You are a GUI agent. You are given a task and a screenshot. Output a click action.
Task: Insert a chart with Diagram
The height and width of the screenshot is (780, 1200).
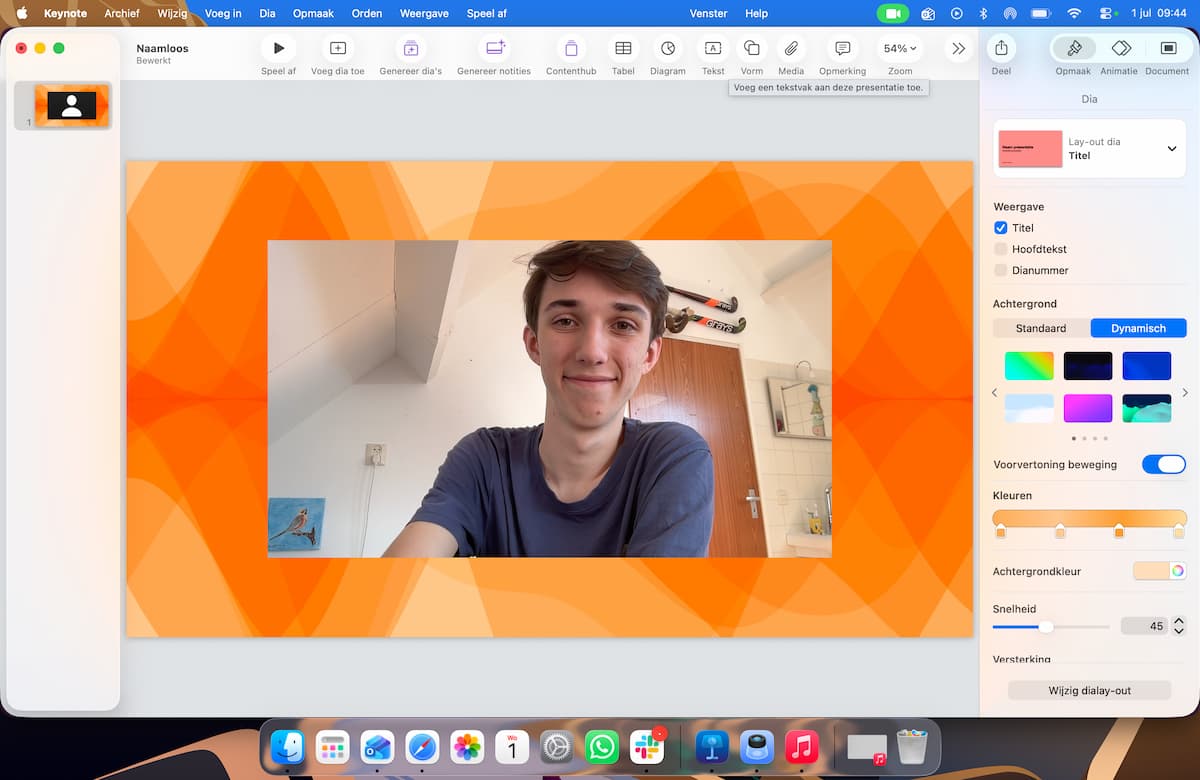[x=668, y=48]
